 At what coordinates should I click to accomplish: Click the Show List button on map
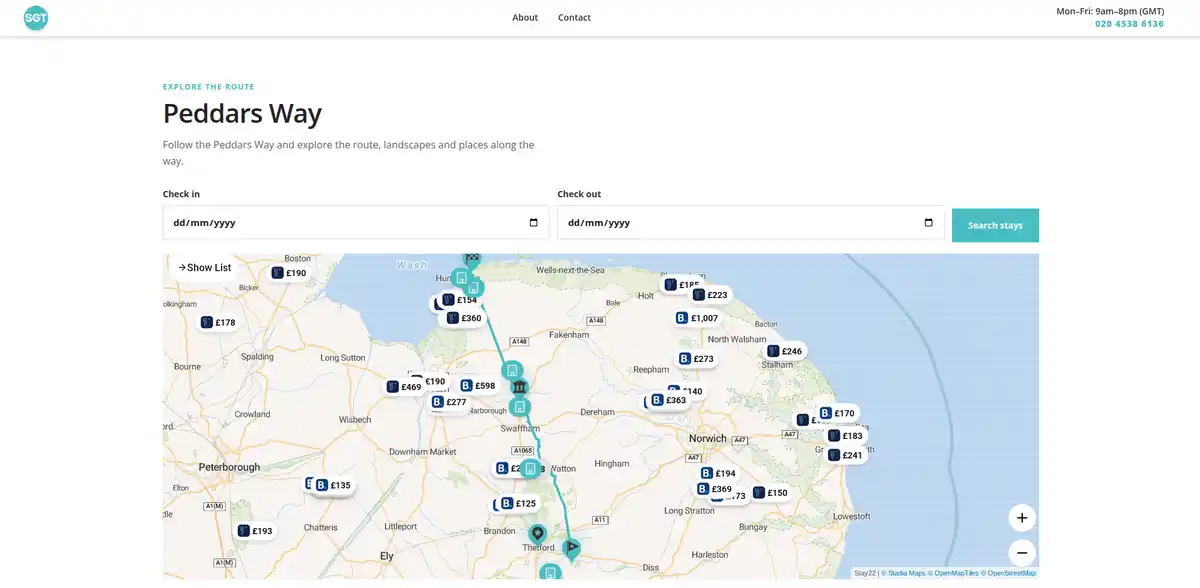coord(205,268)
